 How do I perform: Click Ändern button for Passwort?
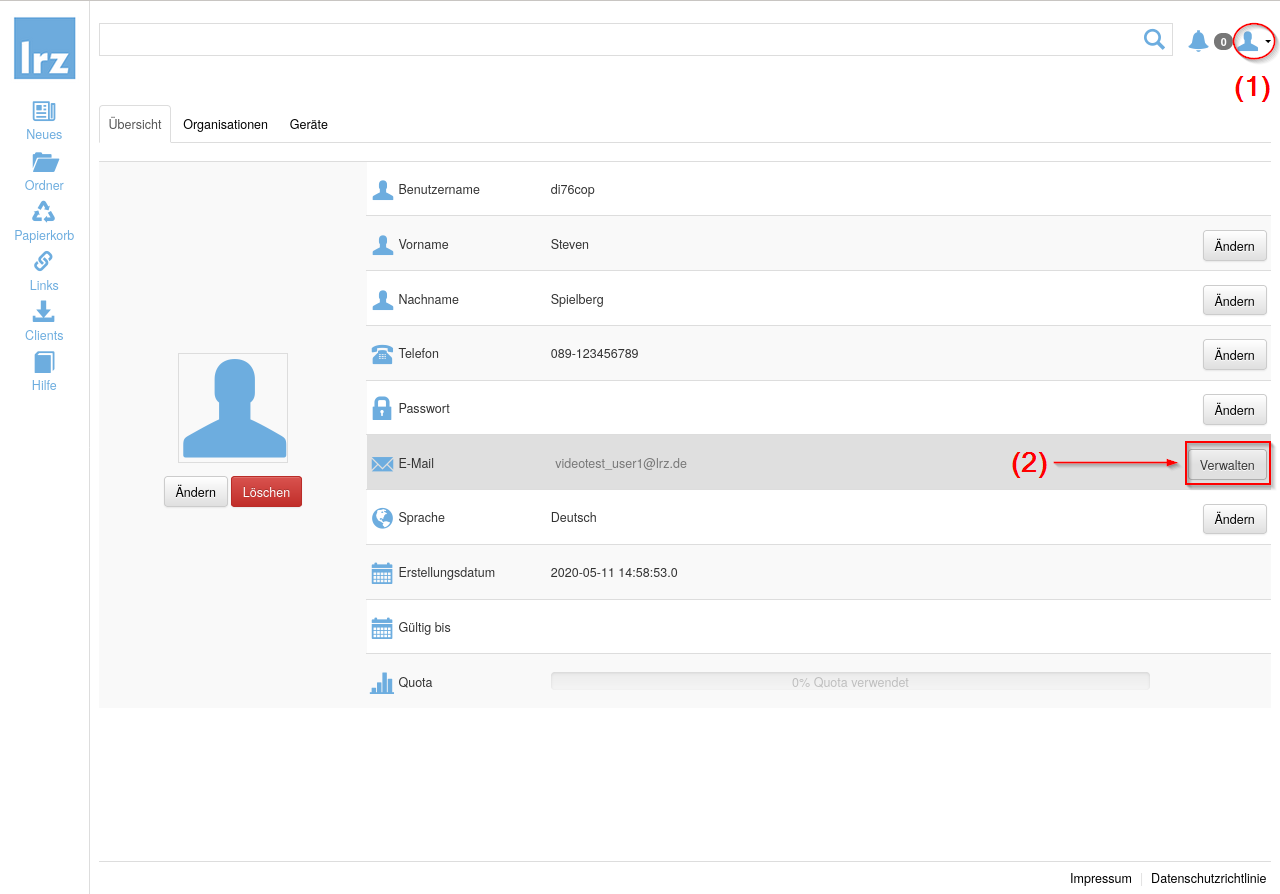1234,410
